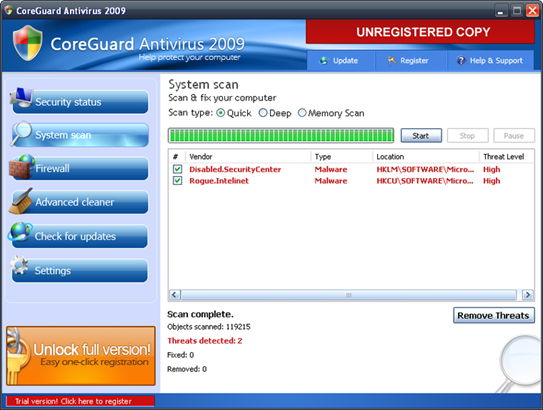Close the CoreGuard Antivirus window
543x410 pixels.
point(532,10)
